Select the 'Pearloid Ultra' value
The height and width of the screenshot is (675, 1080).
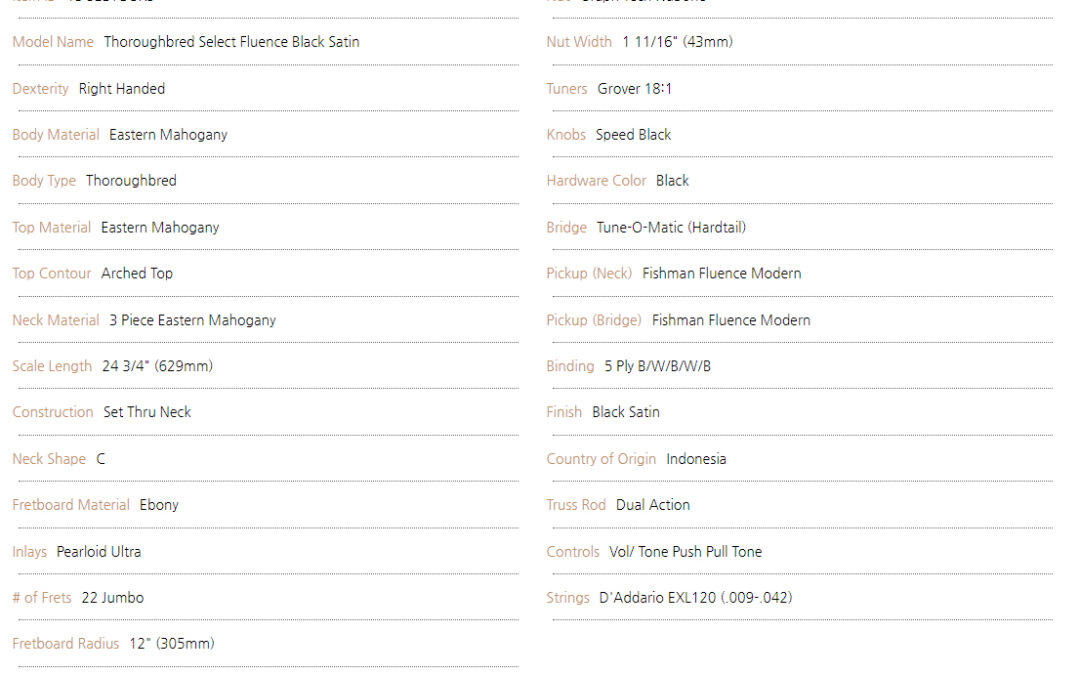[98, 552]
